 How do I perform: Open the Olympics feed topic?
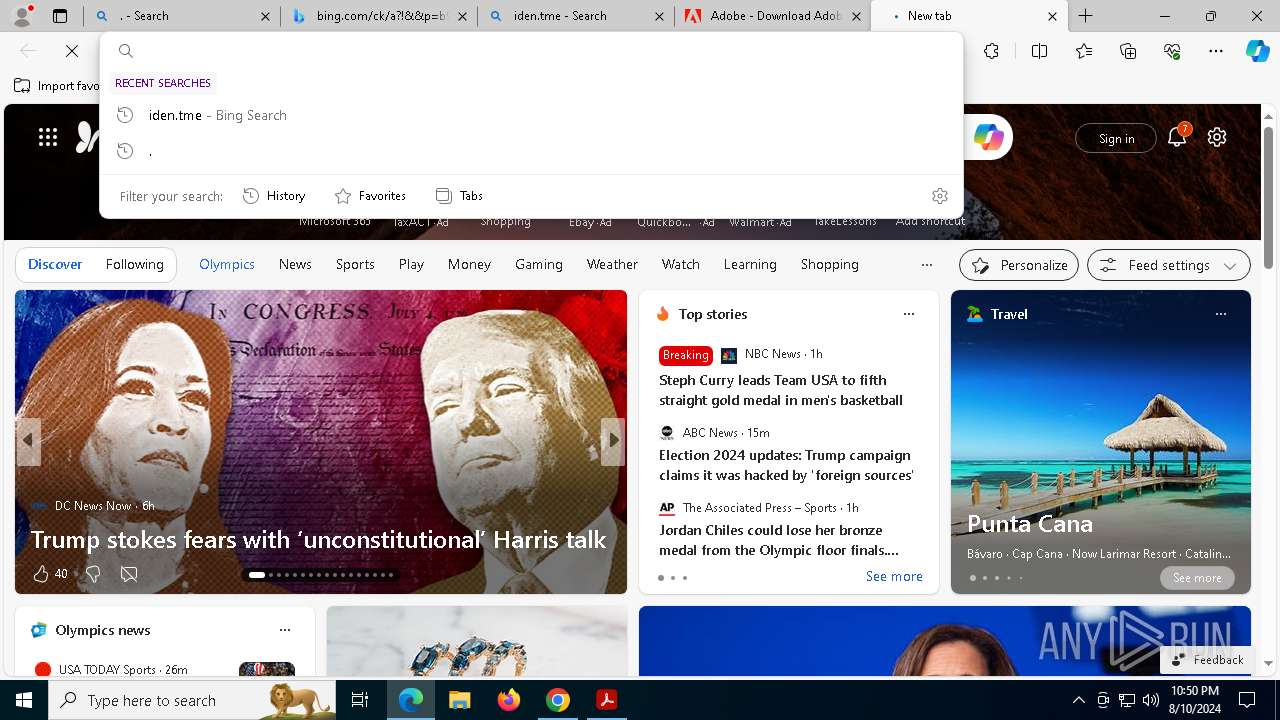(x=227, y=264)
